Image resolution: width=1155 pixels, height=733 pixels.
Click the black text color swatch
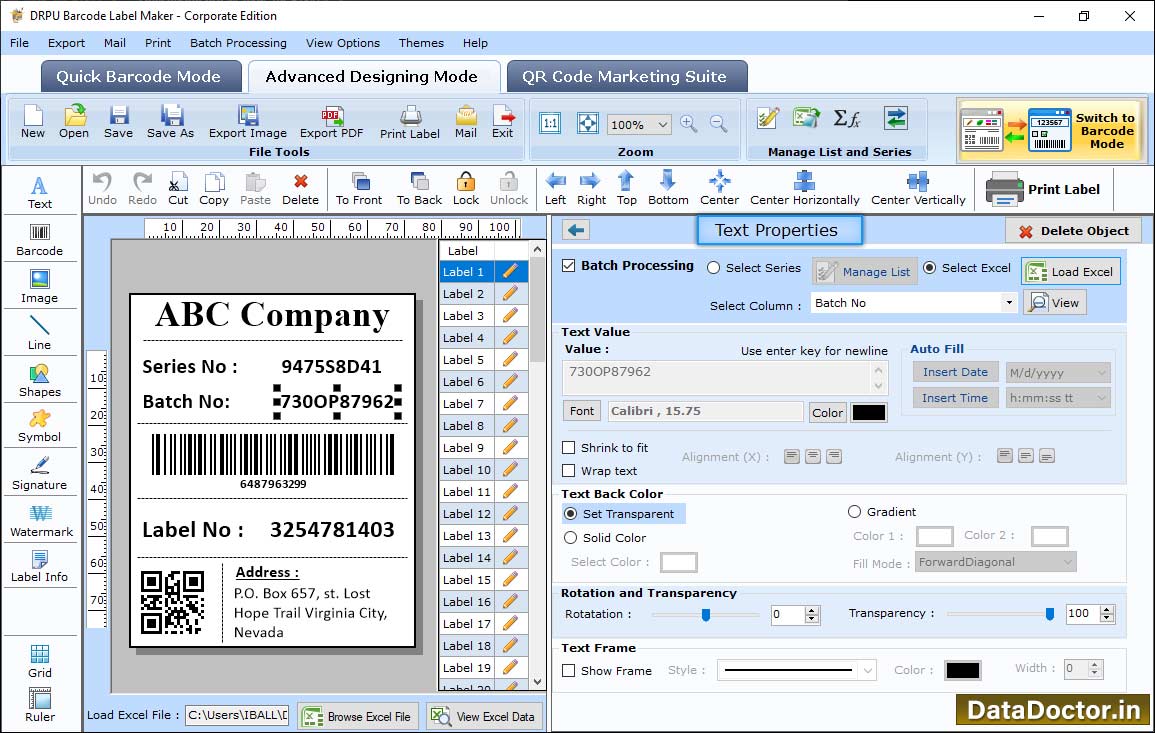click(868, 413)
